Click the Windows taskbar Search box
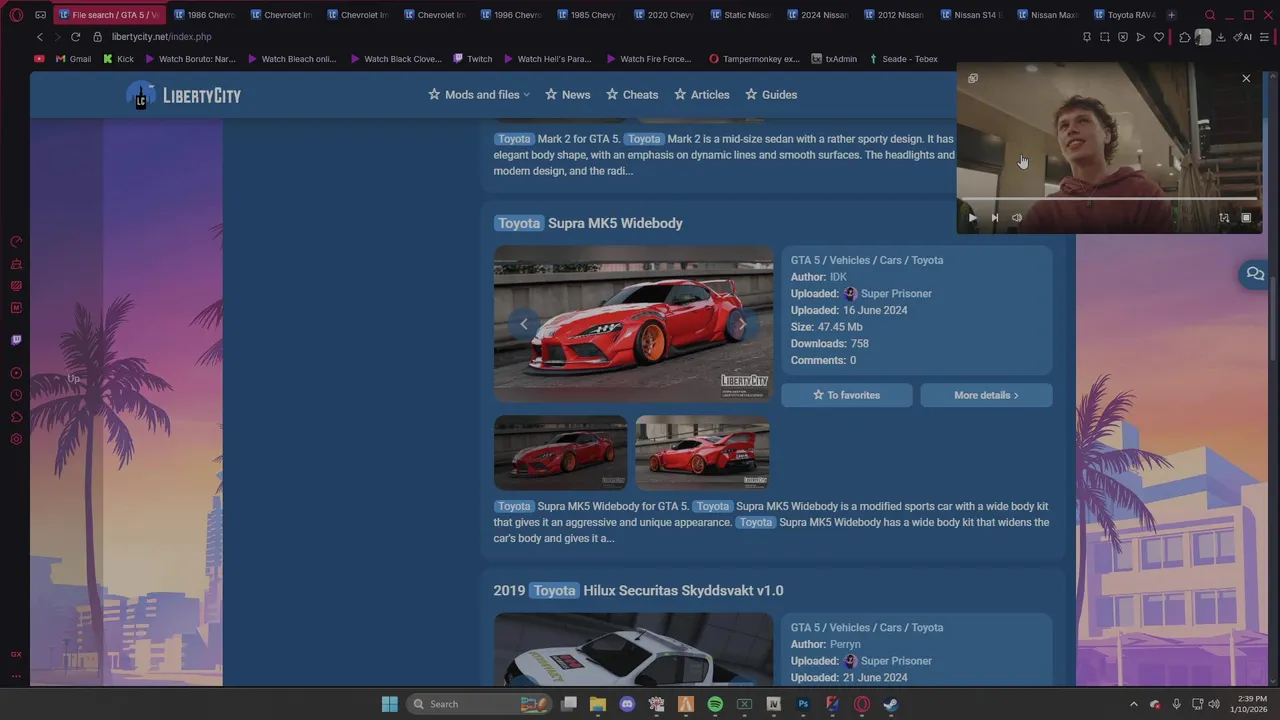This screenshot has height=720, width=1280. 480,704
